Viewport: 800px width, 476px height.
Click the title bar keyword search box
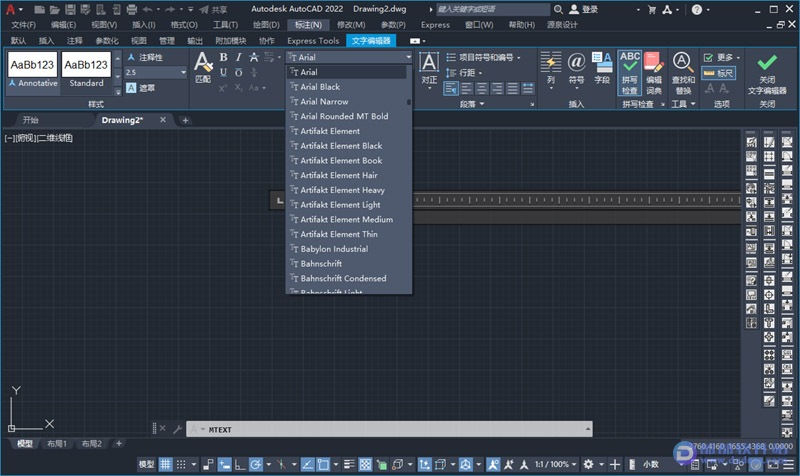tap(493, 9)
